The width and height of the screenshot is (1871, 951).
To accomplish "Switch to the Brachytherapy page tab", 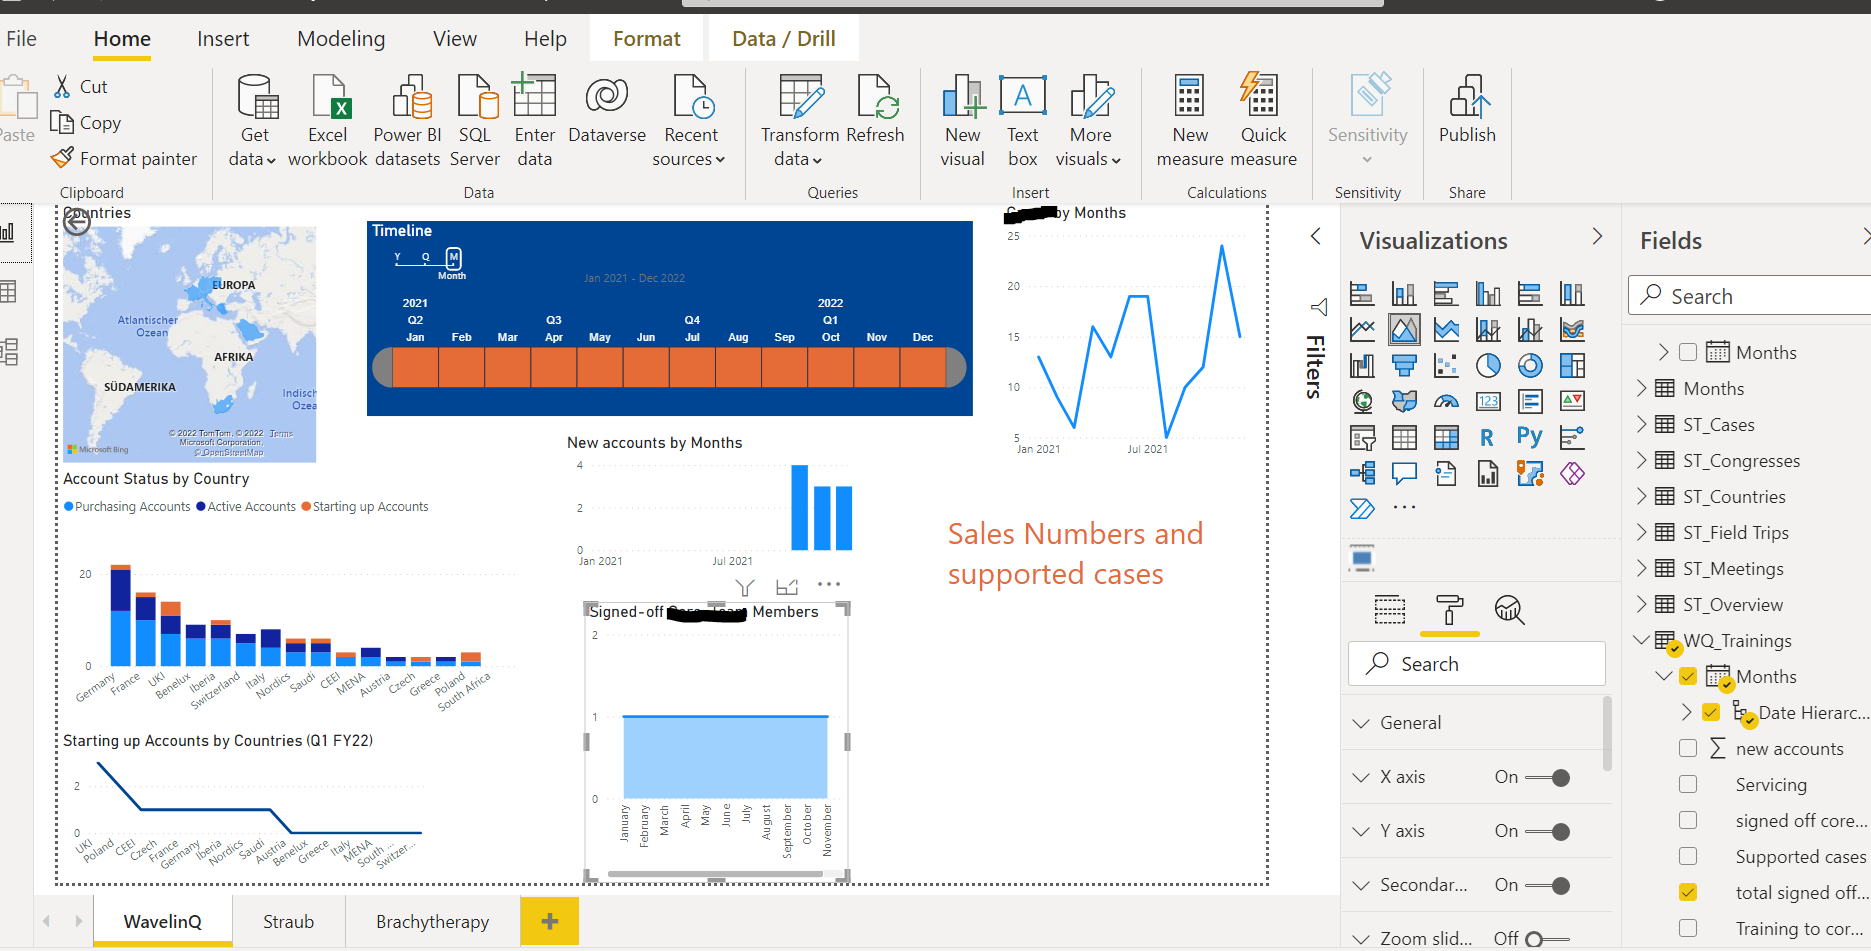I will point(433,921).
